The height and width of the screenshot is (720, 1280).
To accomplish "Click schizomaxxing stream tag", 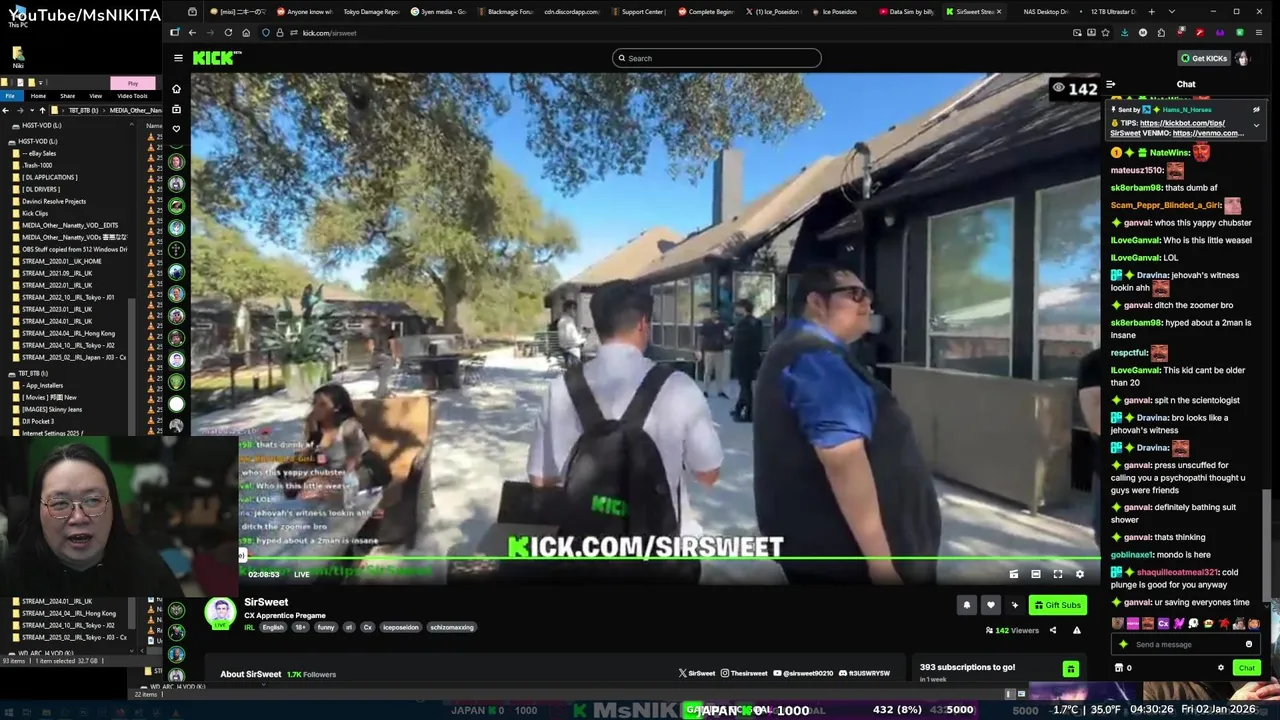I will [x=451, y=627].
